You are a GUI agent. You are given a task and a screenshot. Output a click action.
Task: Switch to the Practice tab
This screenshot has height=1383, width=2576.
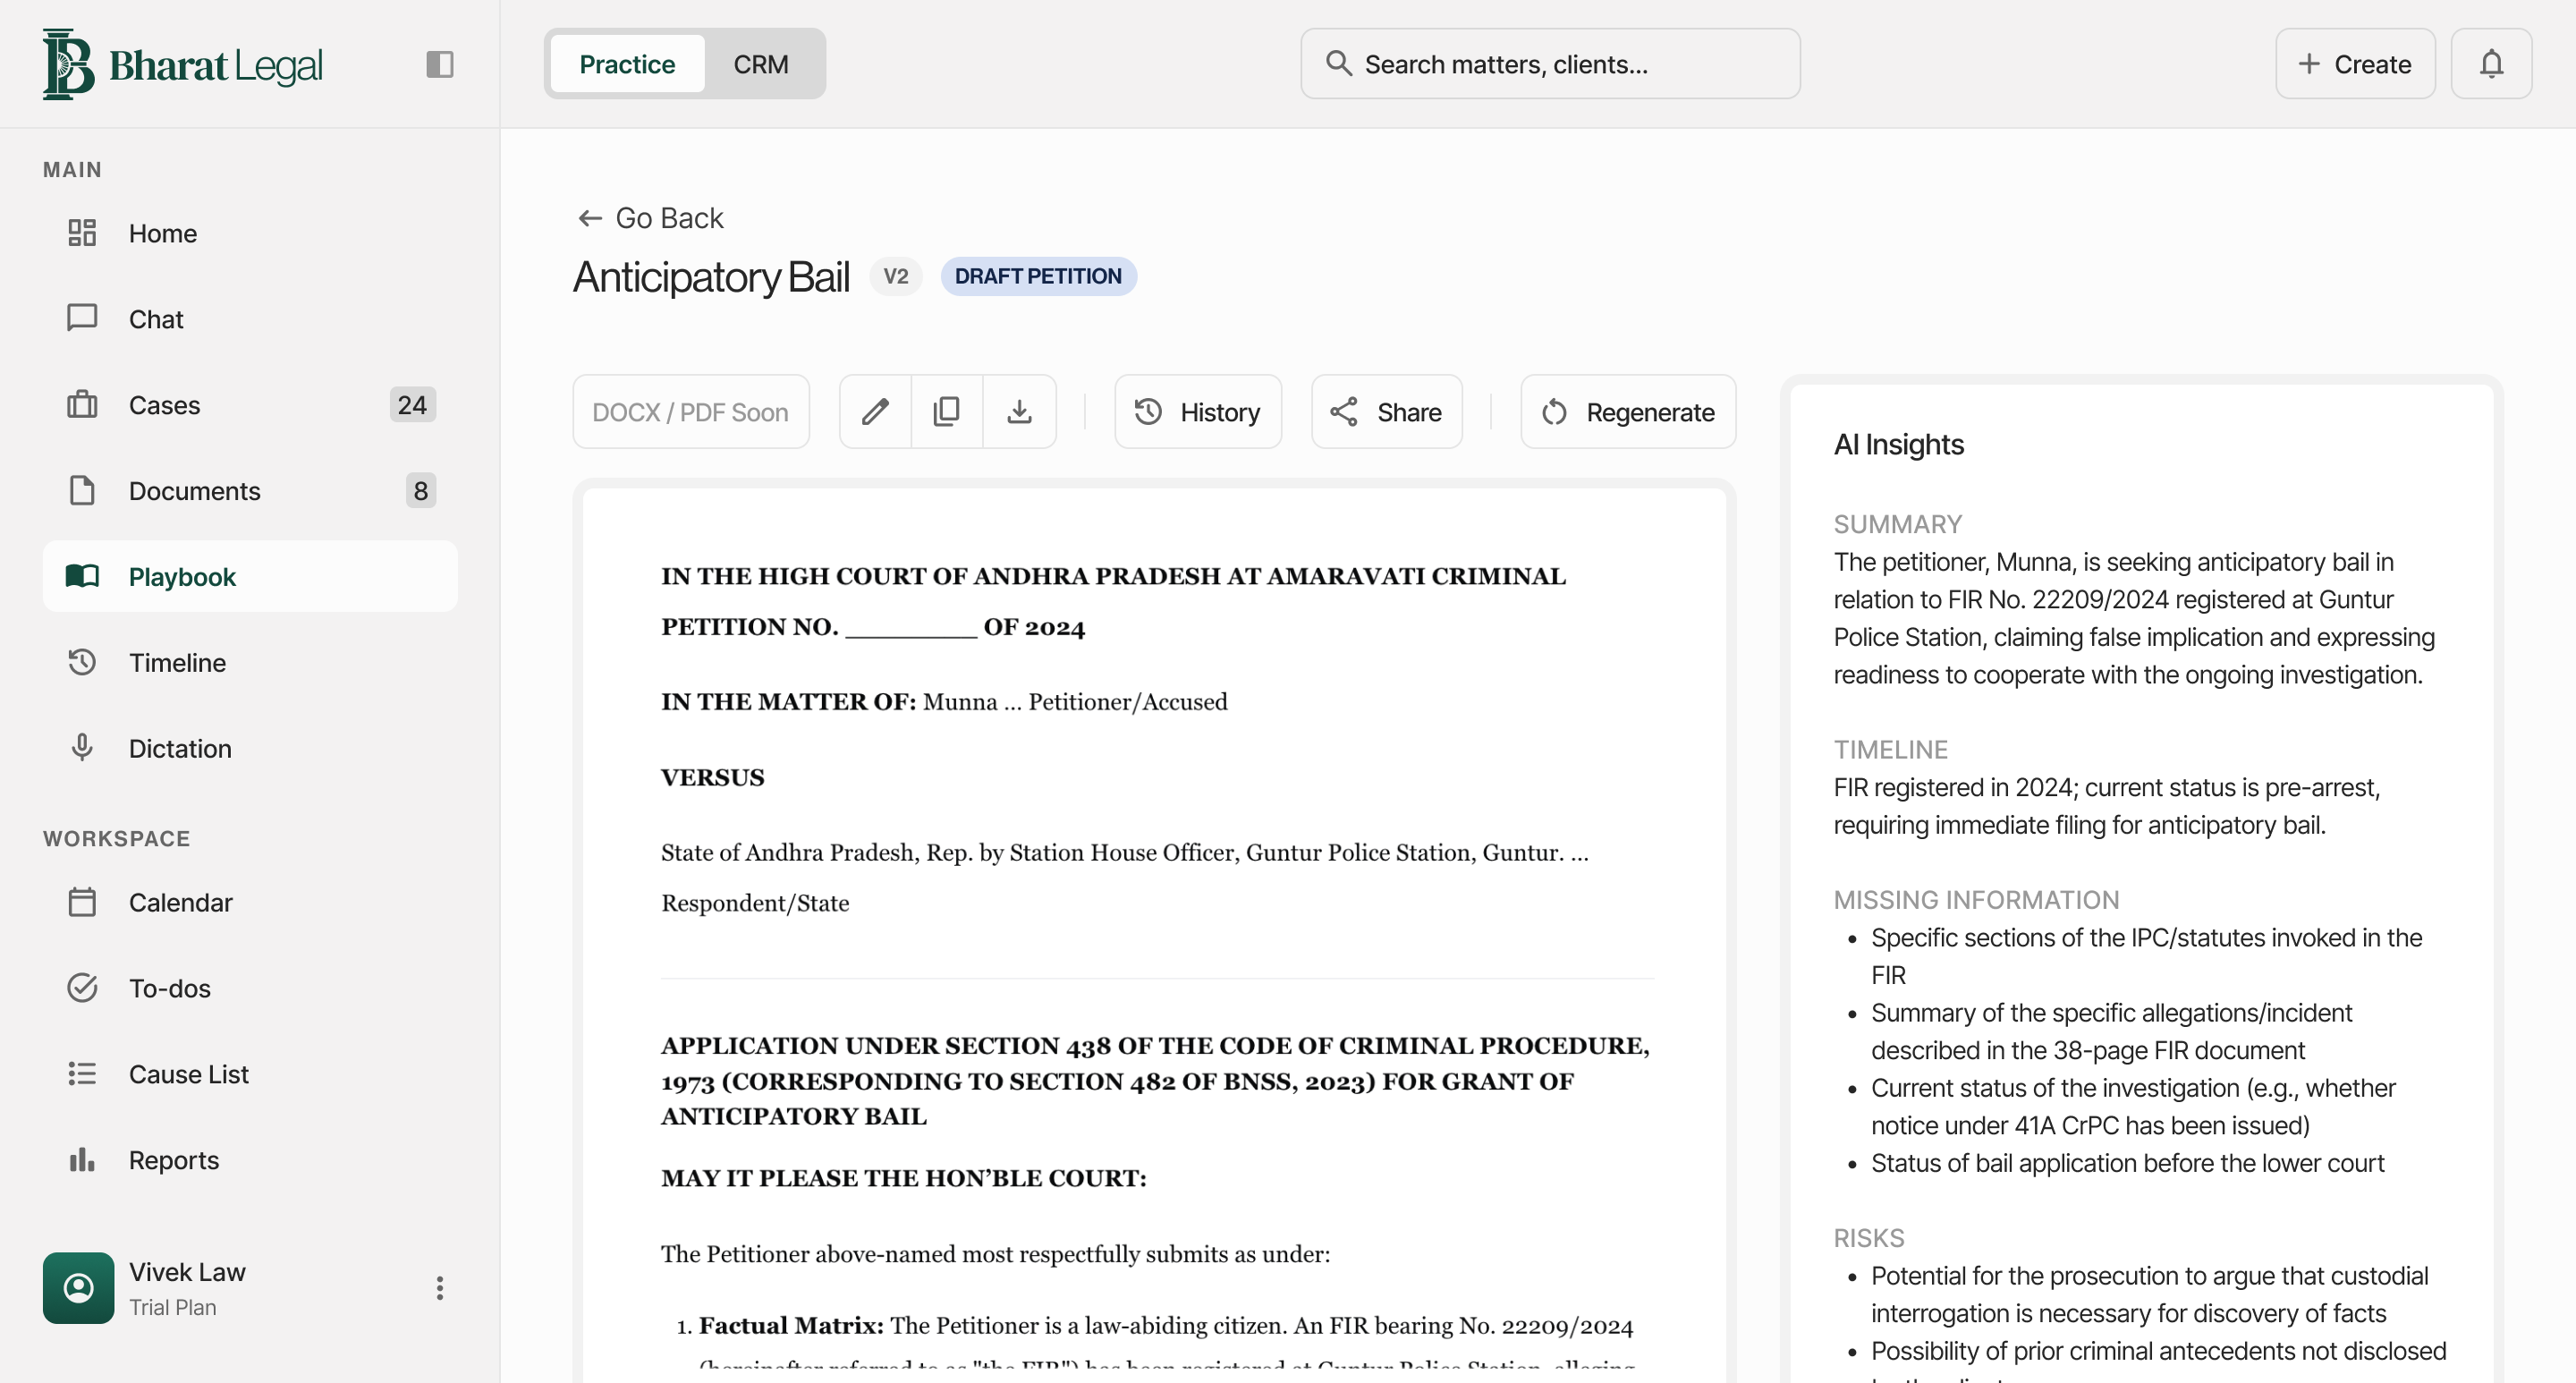tap(627, 64)
